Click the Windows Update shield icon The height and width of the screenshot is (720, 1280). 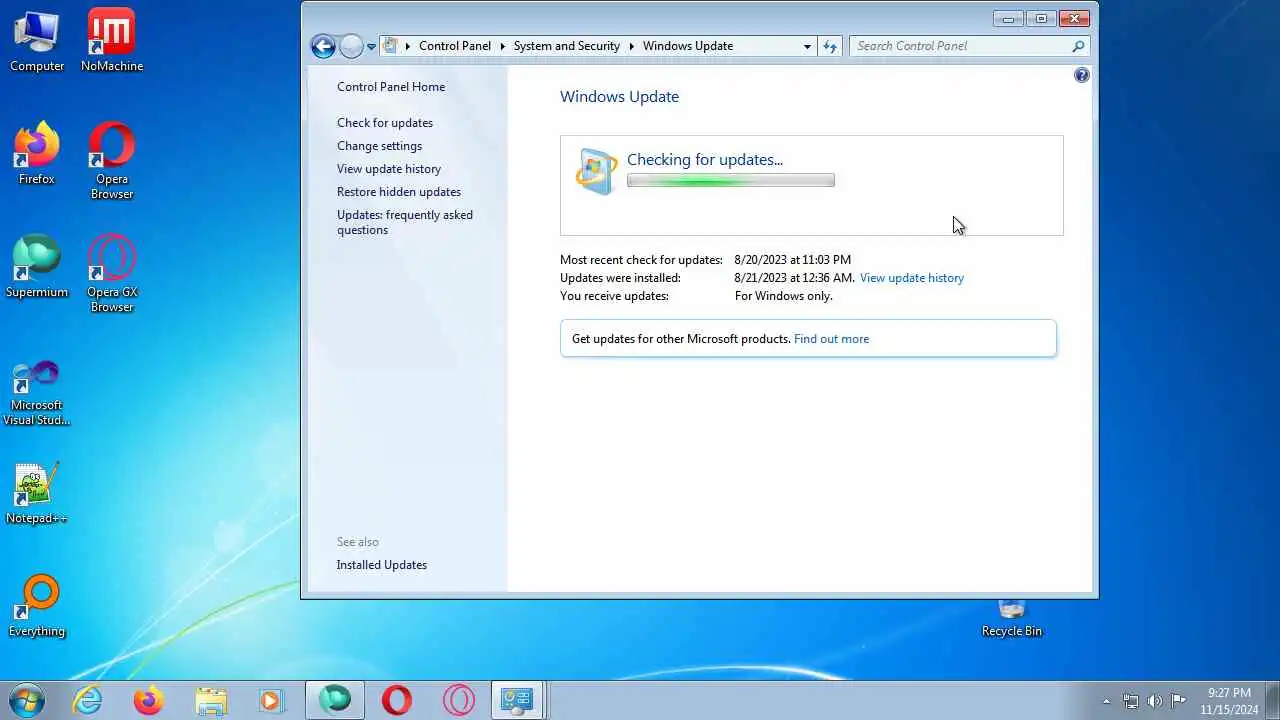[596, 171]
